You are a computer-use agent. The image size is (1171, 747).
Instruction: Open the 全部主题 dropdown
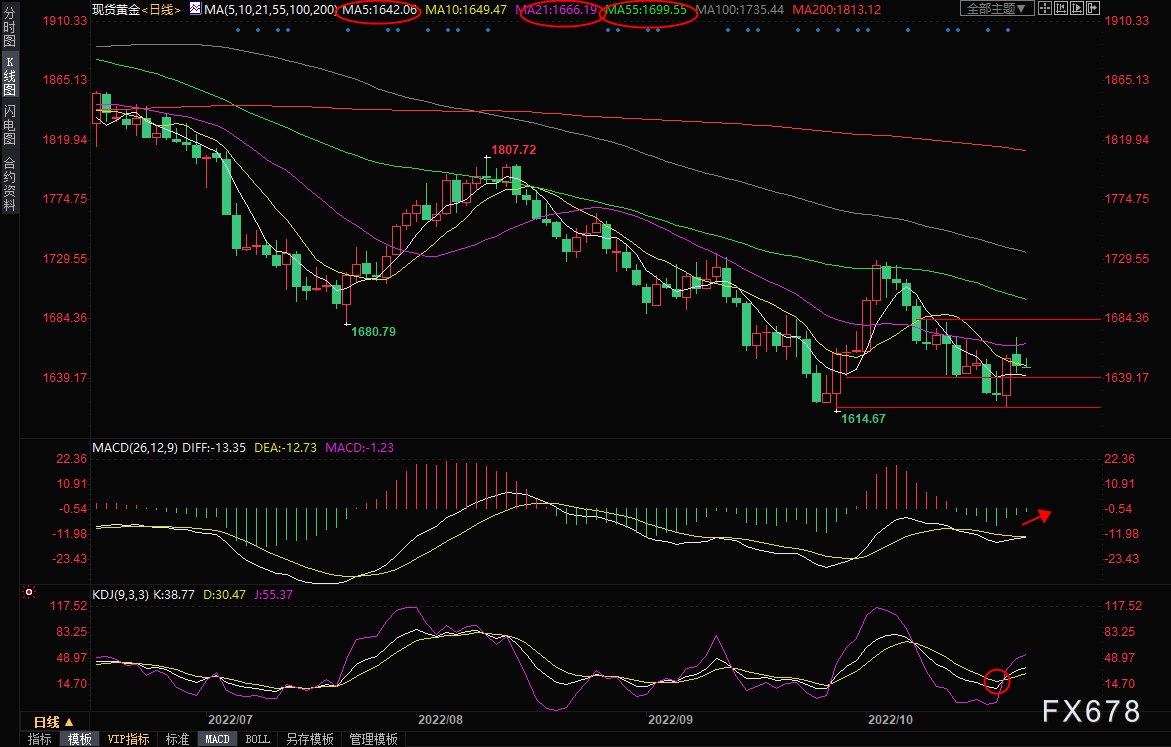996,8
